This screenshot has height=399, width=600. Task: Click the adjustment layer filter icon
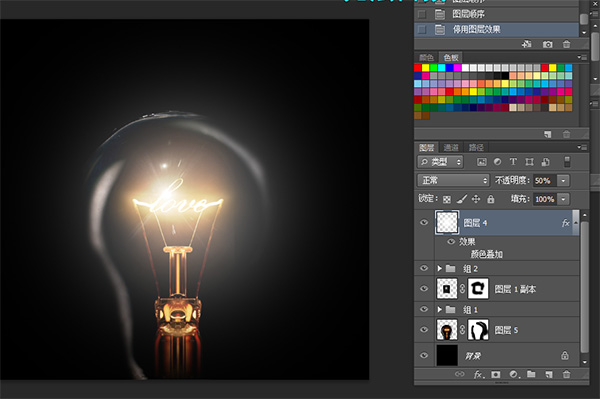(x=497, y=162)
